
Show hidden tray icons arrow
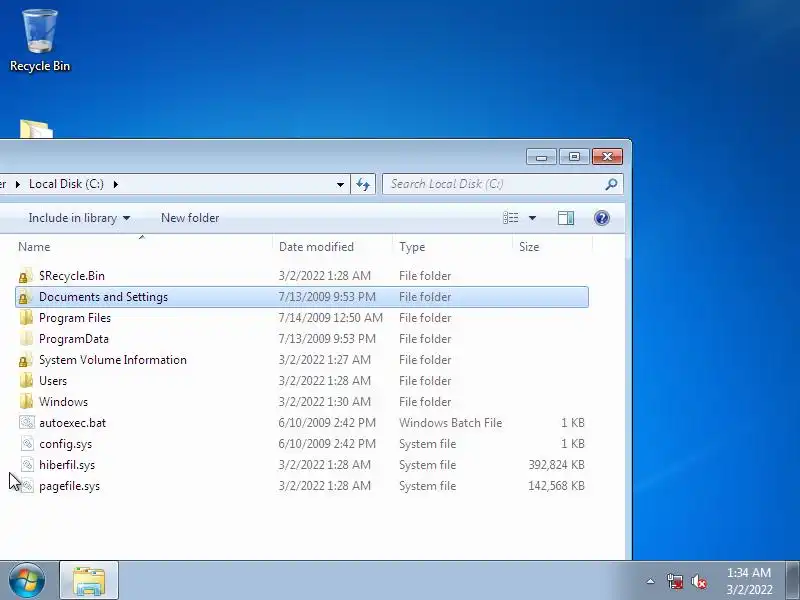(651, 581)
